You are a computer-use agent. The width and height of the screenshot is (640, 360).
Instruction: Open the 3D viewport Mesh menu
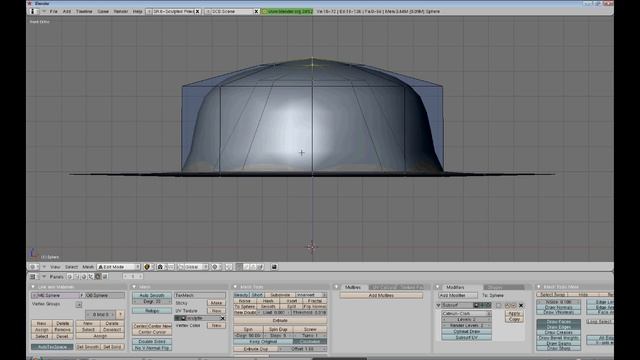pos(88,267)
